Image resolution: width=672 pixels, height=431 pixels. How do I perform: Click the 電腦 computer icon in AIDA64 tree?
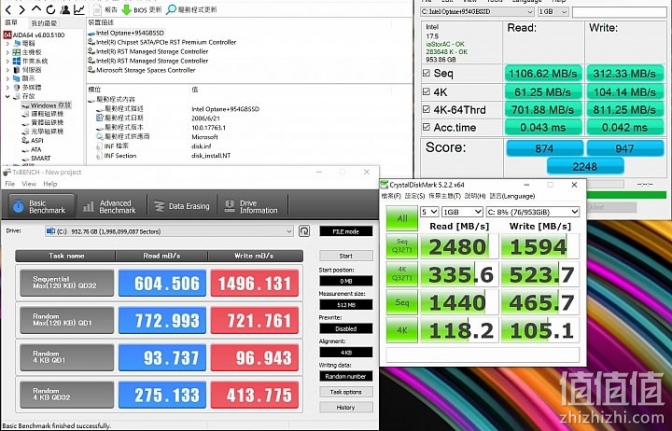[x=17, y=43]
